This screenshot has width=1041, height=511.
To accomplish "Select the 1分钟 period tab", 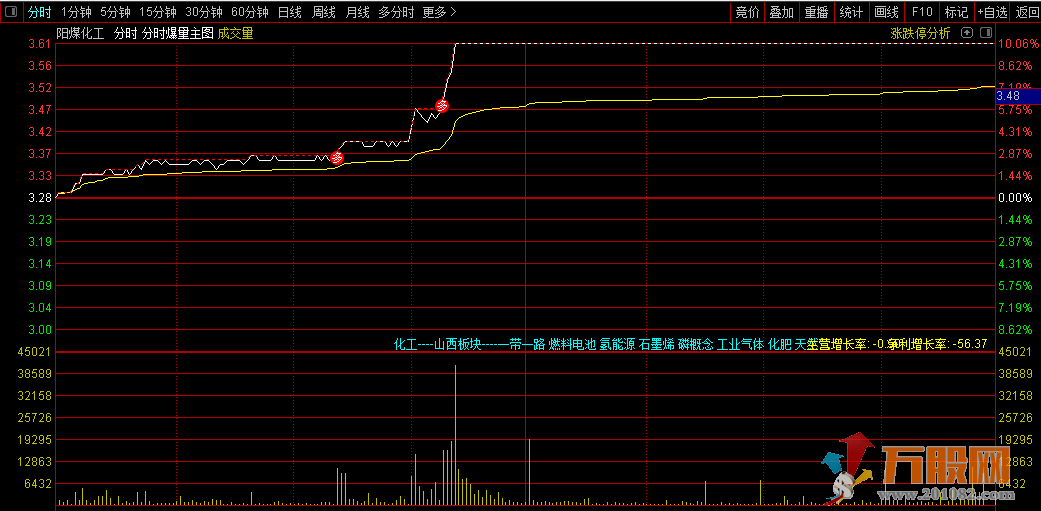I will point(76,12).
